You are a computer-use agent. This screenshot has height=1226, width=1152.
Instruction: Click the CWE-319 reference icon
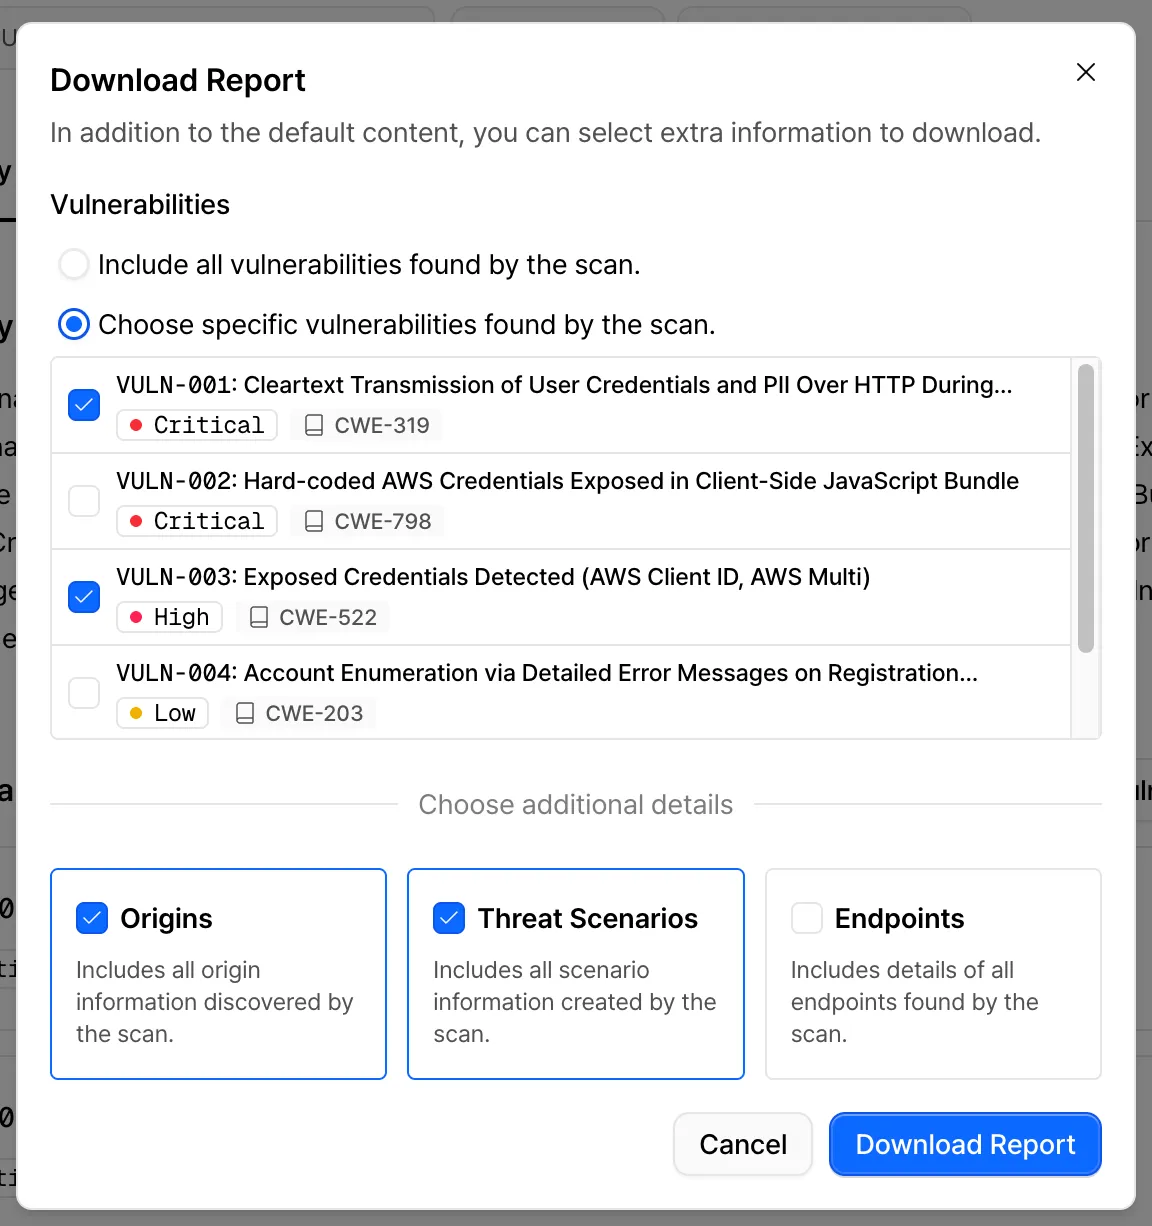click(315, 424)
